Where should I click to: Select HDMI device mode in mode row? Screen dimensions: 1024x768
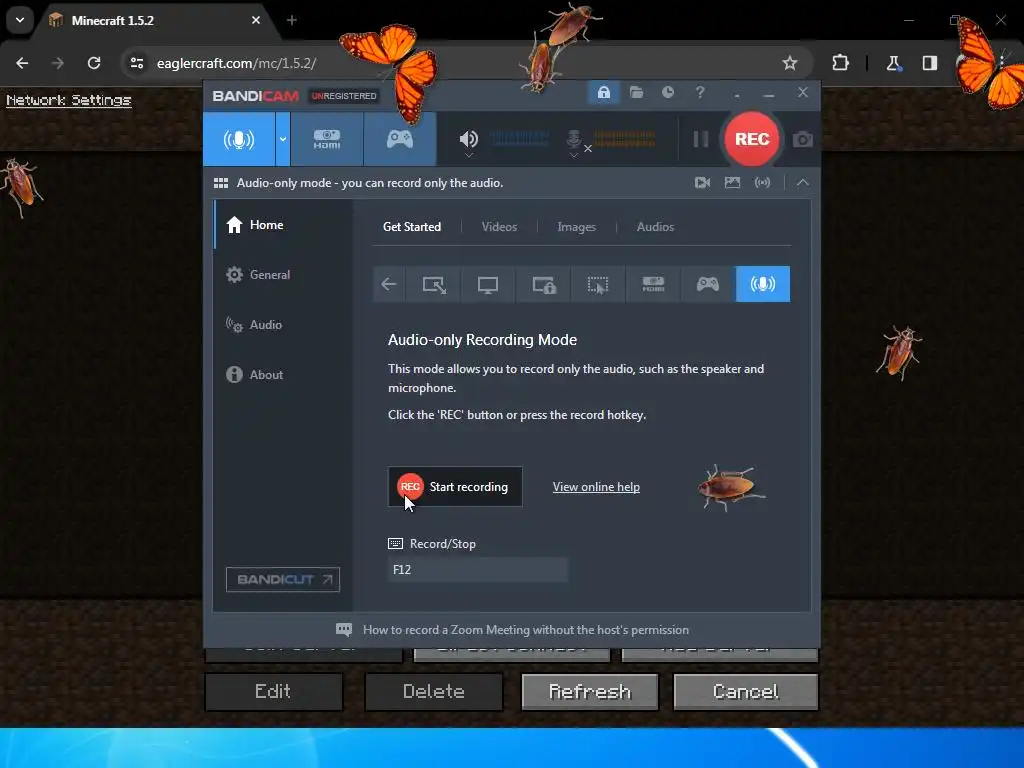(653, 284)
